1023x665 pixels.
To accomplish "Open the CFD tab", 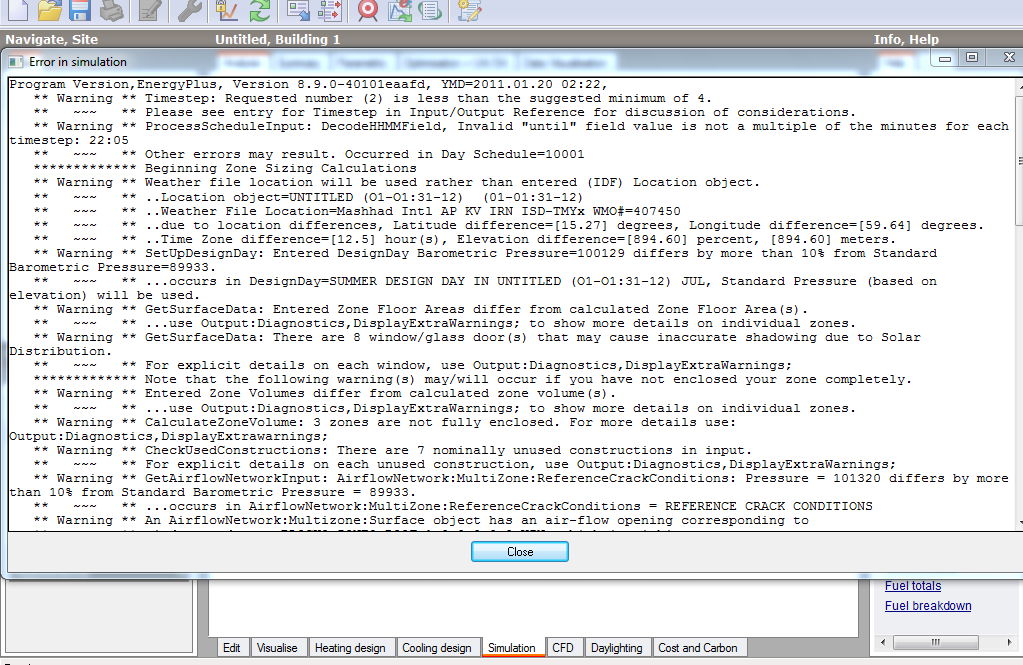I will [x=563, y=647].
